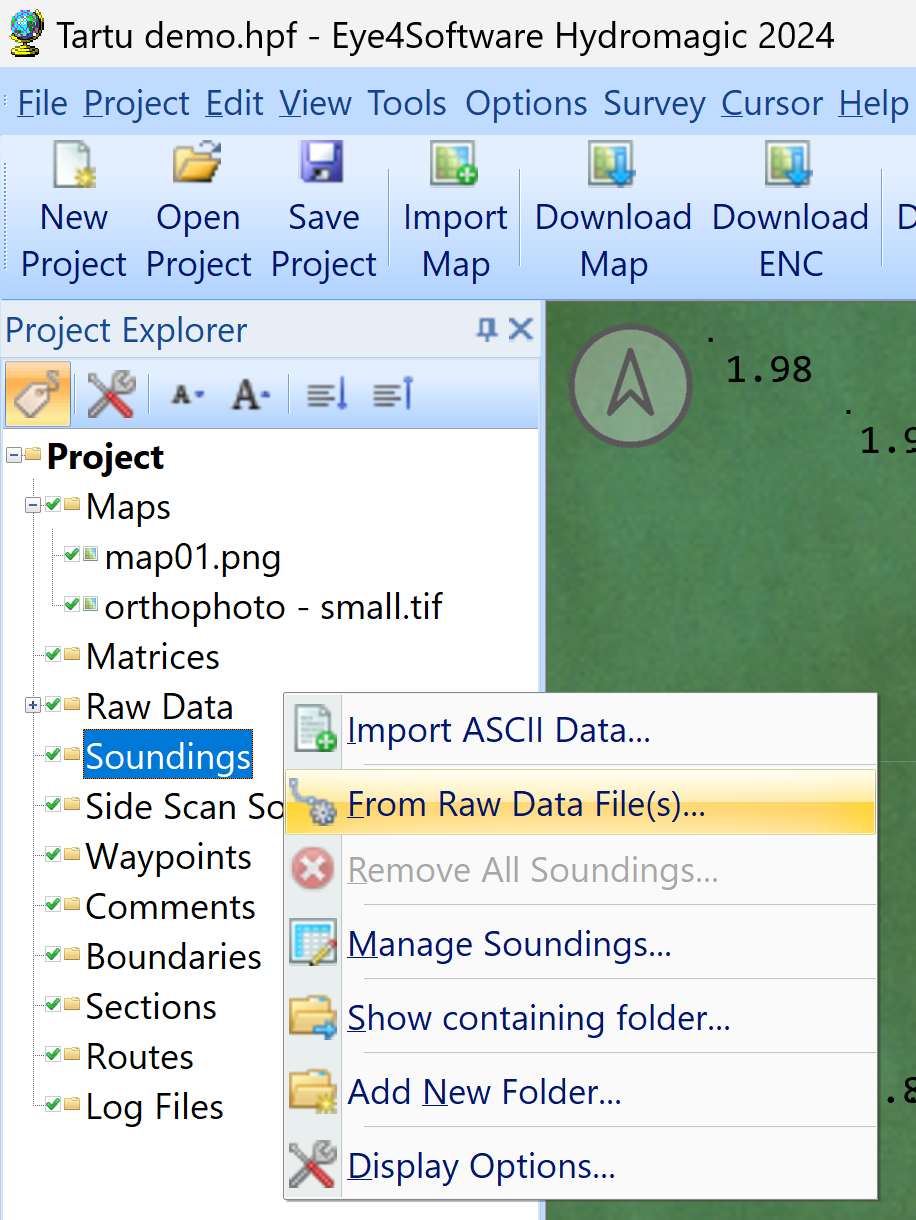Image resolution: width=916 pixels, height=1220 pixels.
Task: Click the Show containing folder icon
Action: click(314, 1017)
